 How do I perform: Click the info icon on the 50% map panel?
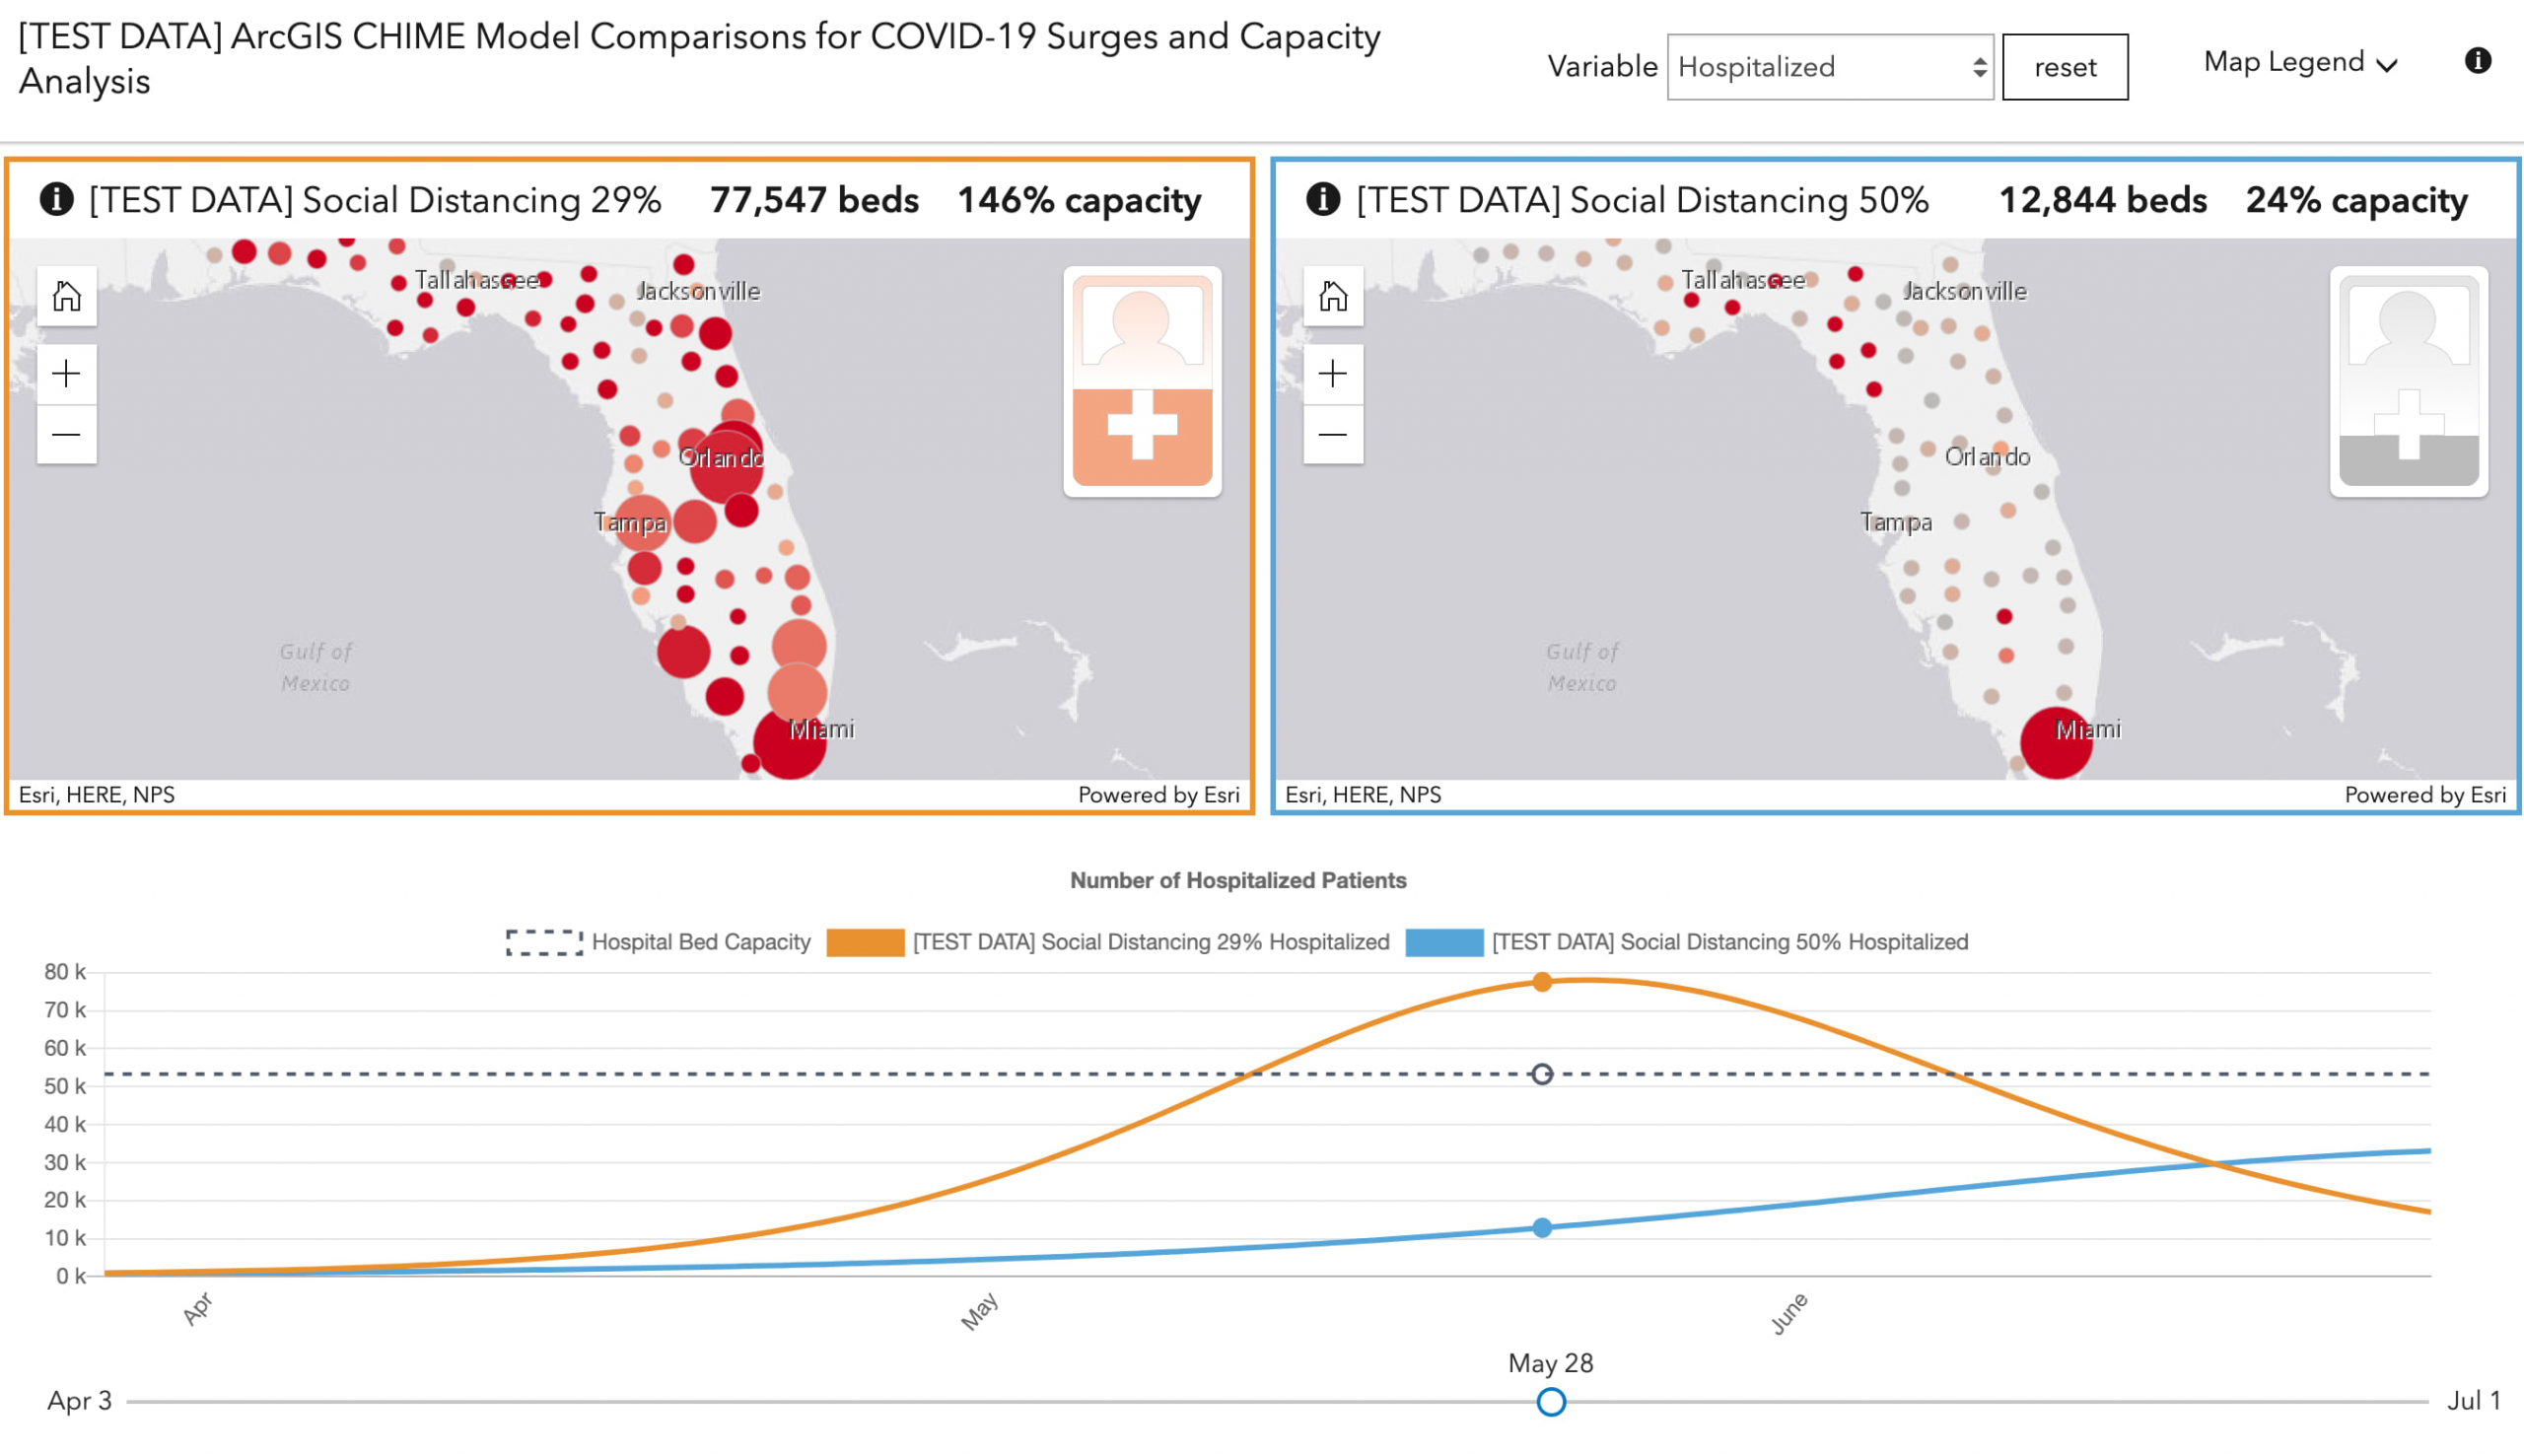(x=1322, y=198)
